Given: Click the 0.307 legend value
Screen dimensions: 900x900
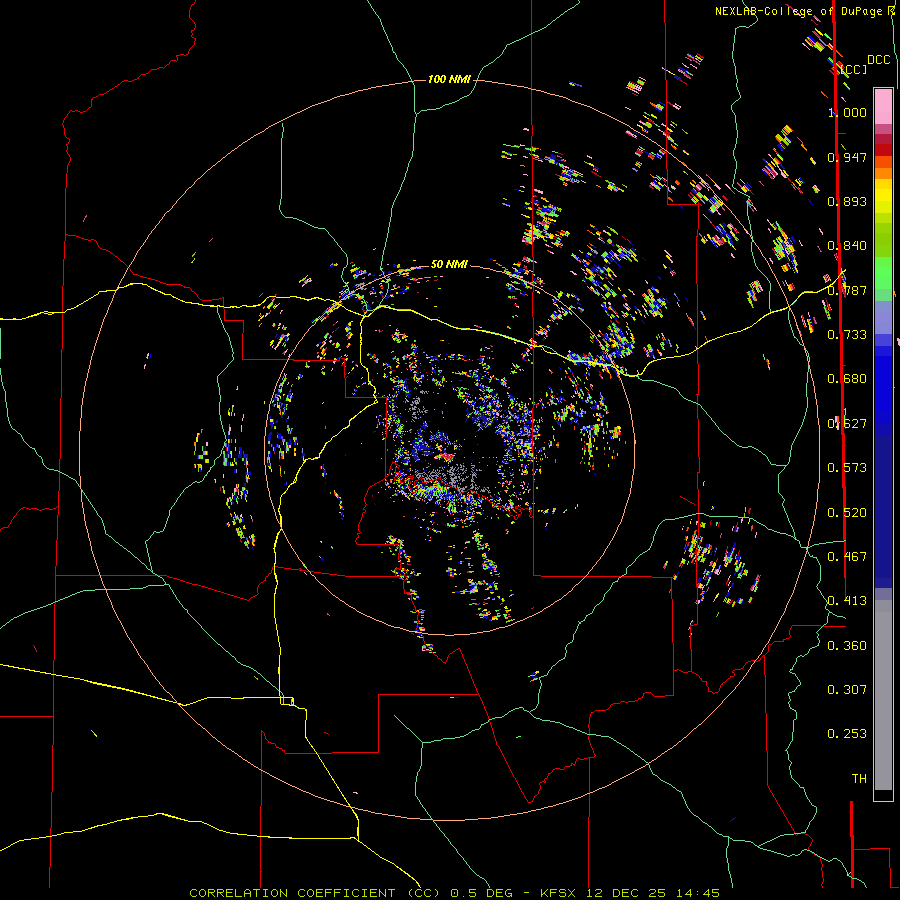Looking at the screenshot, I should point(847,690).
